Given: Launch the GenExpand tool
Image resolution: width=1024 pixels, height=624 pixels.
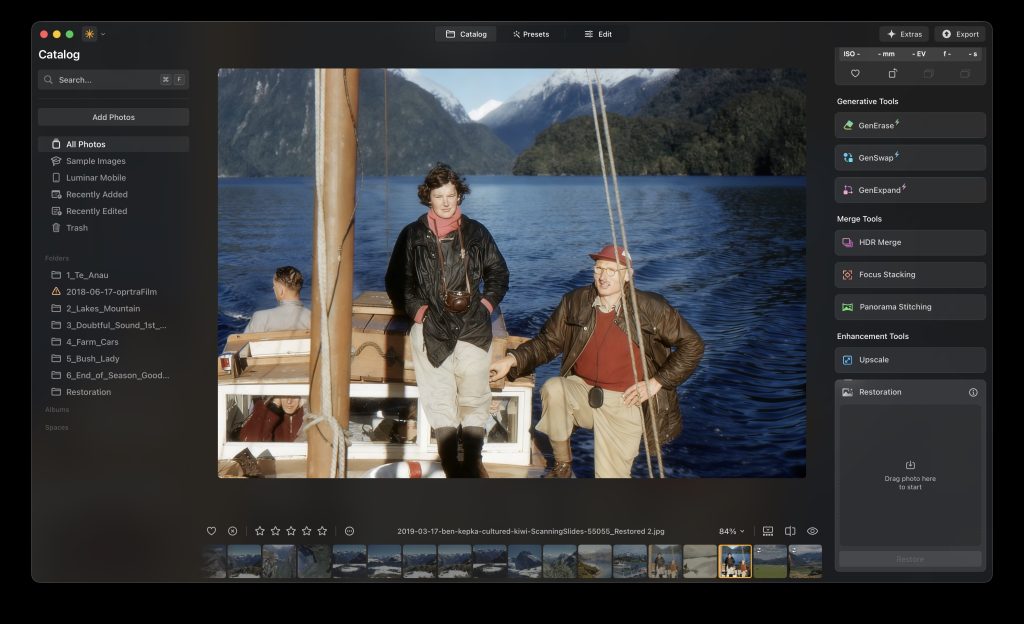Looking at the screenshot, I should 909,189.
